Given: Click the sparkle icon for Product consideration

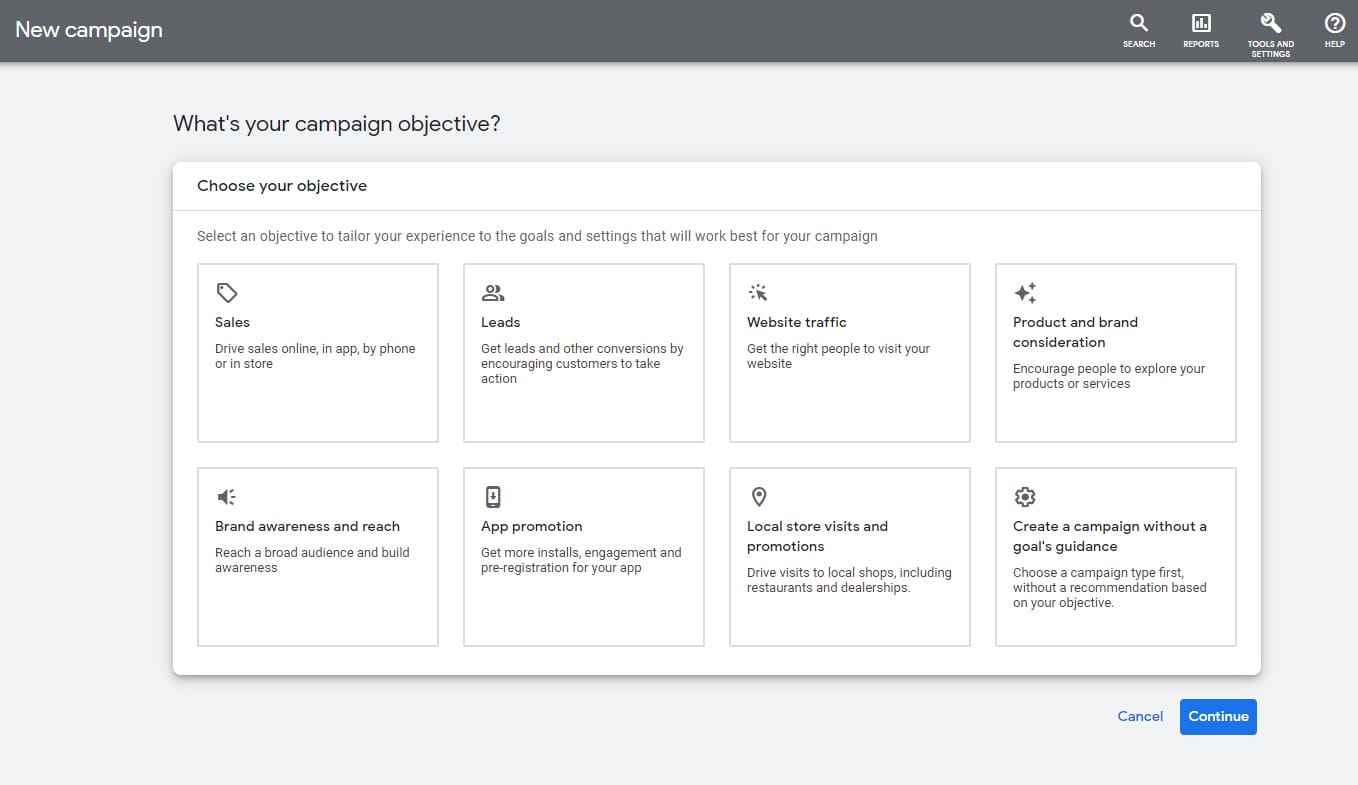Looking at the screenshot, I should tap(1025, 293).
